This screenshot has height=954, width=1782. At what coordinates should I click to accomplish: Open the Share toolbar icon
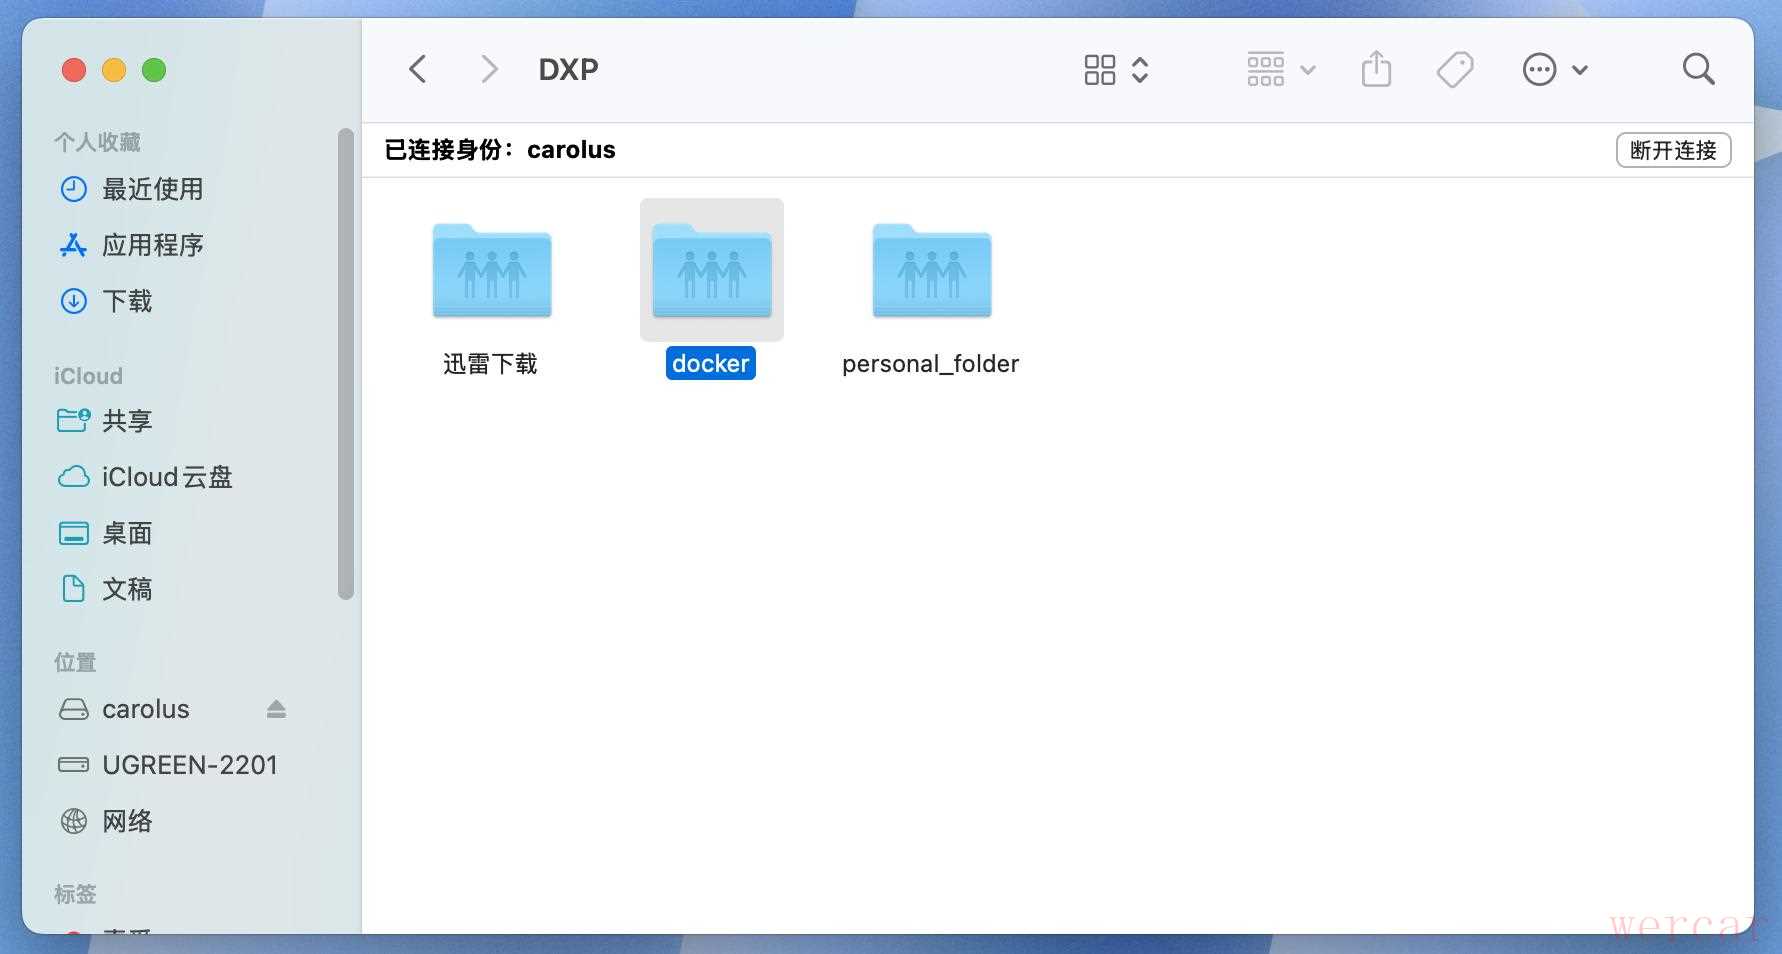coord(1376,70)
